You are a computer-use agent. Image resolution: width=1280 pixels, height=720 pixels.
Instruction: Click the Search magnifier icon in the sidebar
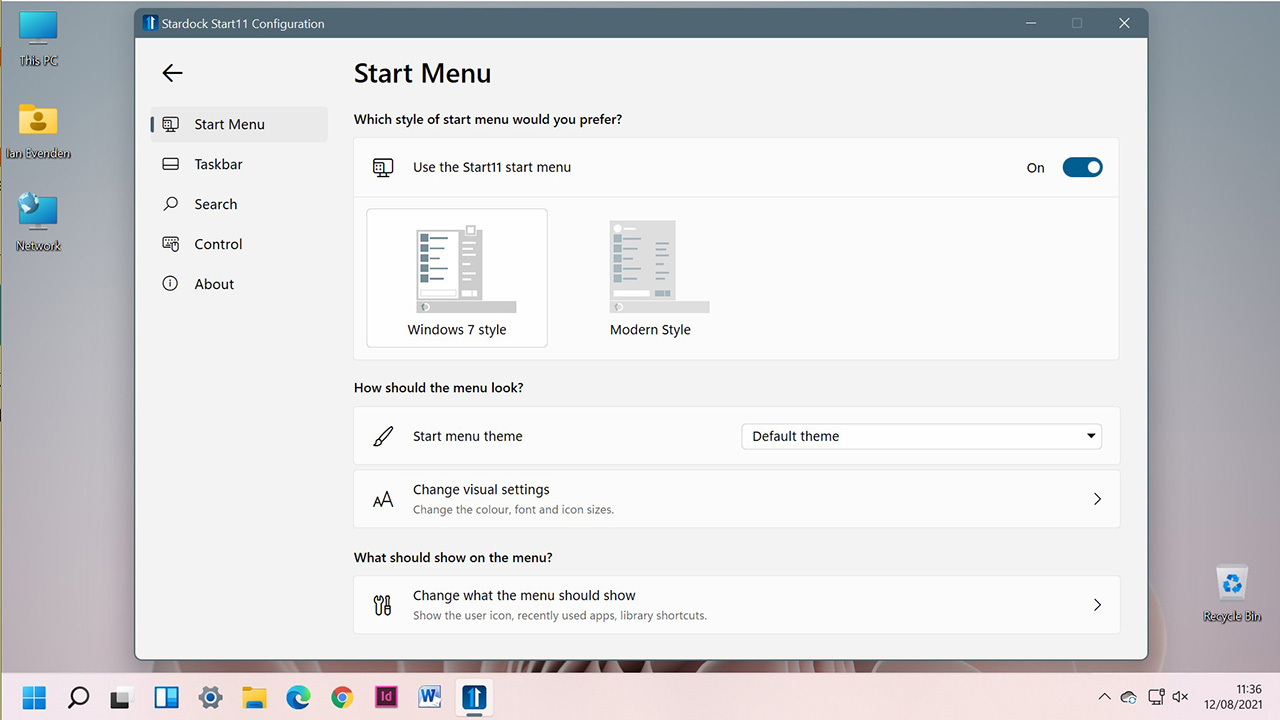click(x=169, y=204)
